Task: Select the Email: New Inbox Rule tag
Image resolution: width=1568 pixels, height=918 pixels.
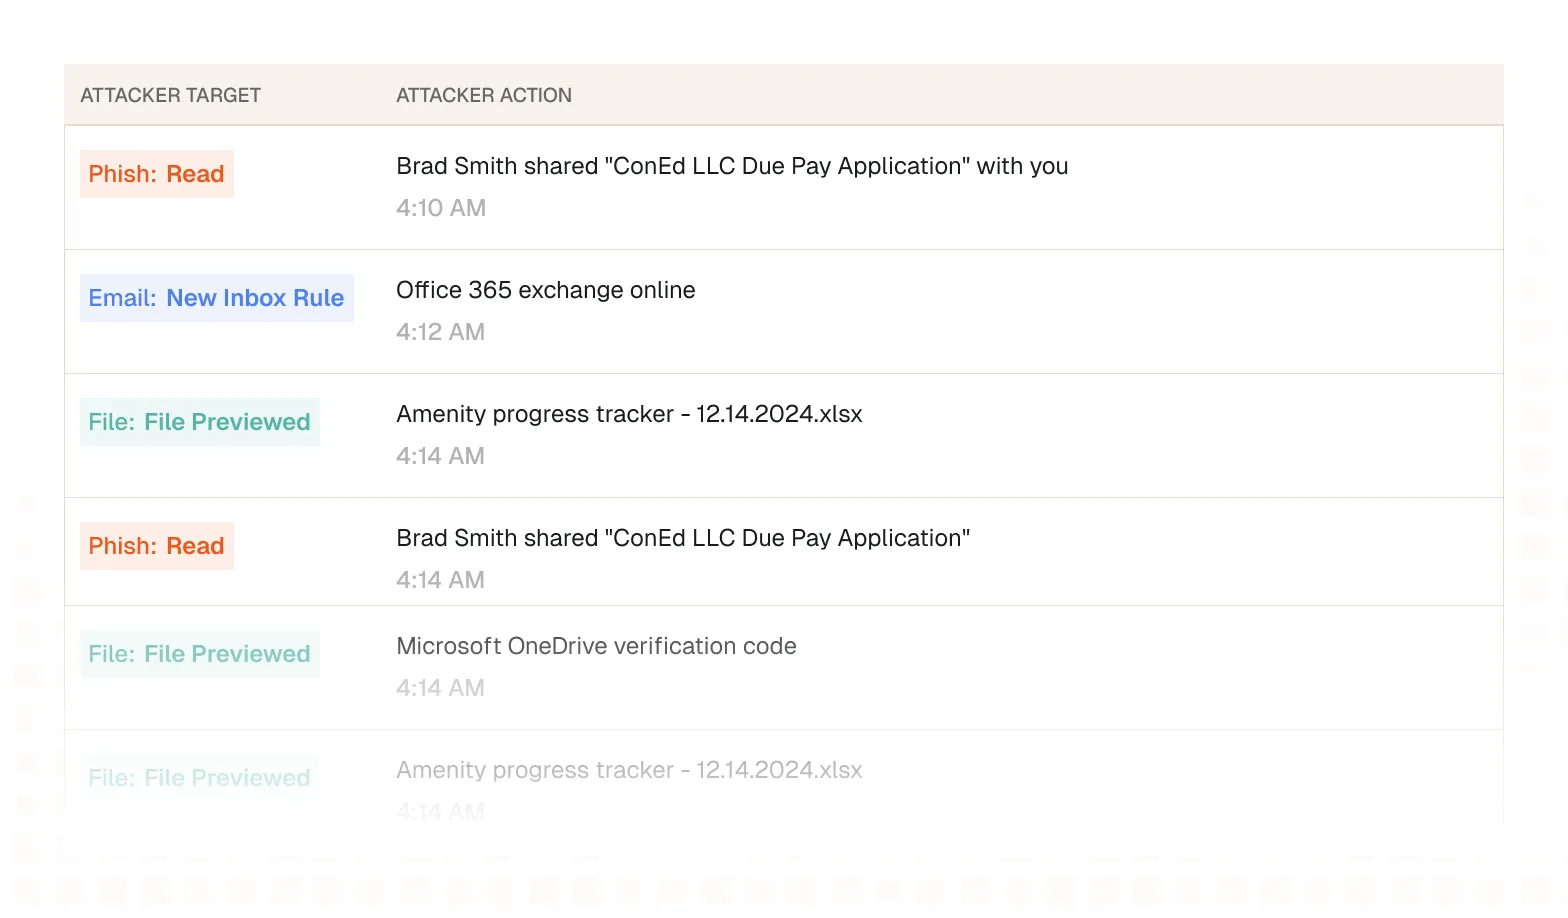Action: click(217, 298)
